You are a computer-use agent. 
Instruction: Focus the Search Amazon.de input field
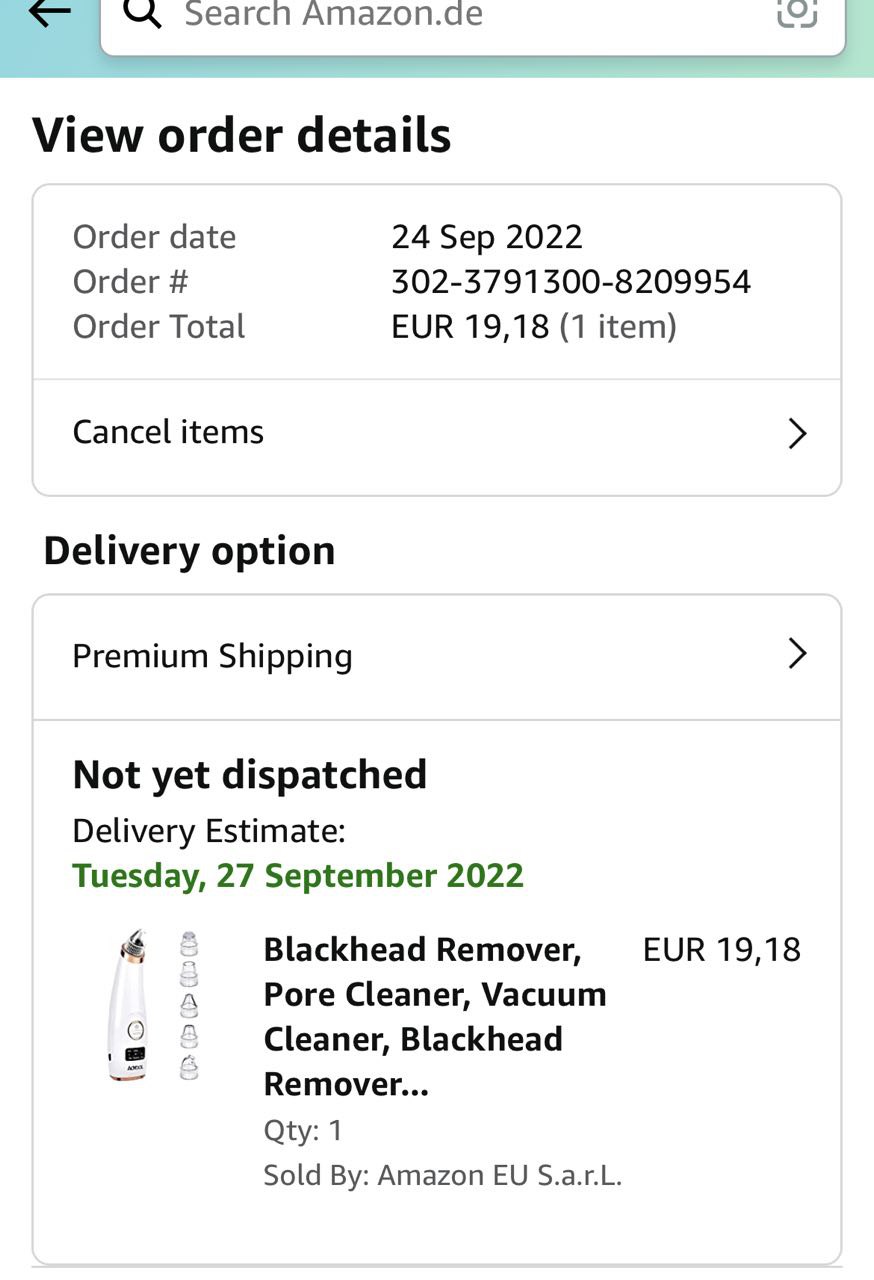coord(450,15)
